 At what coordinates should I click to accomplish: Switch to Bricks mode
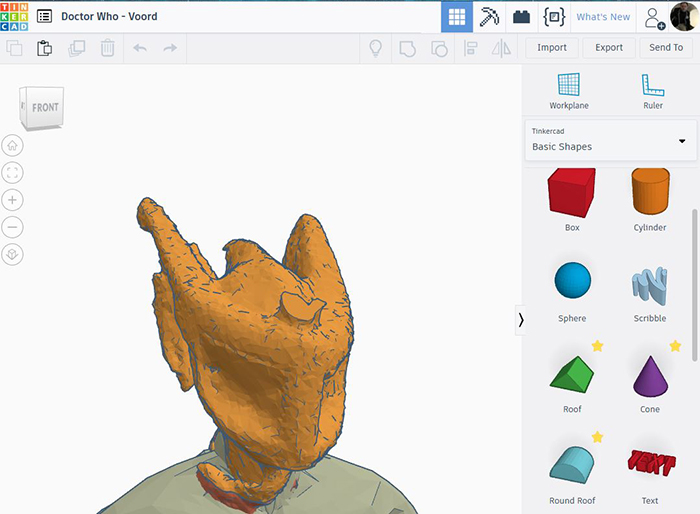[521, 17]
